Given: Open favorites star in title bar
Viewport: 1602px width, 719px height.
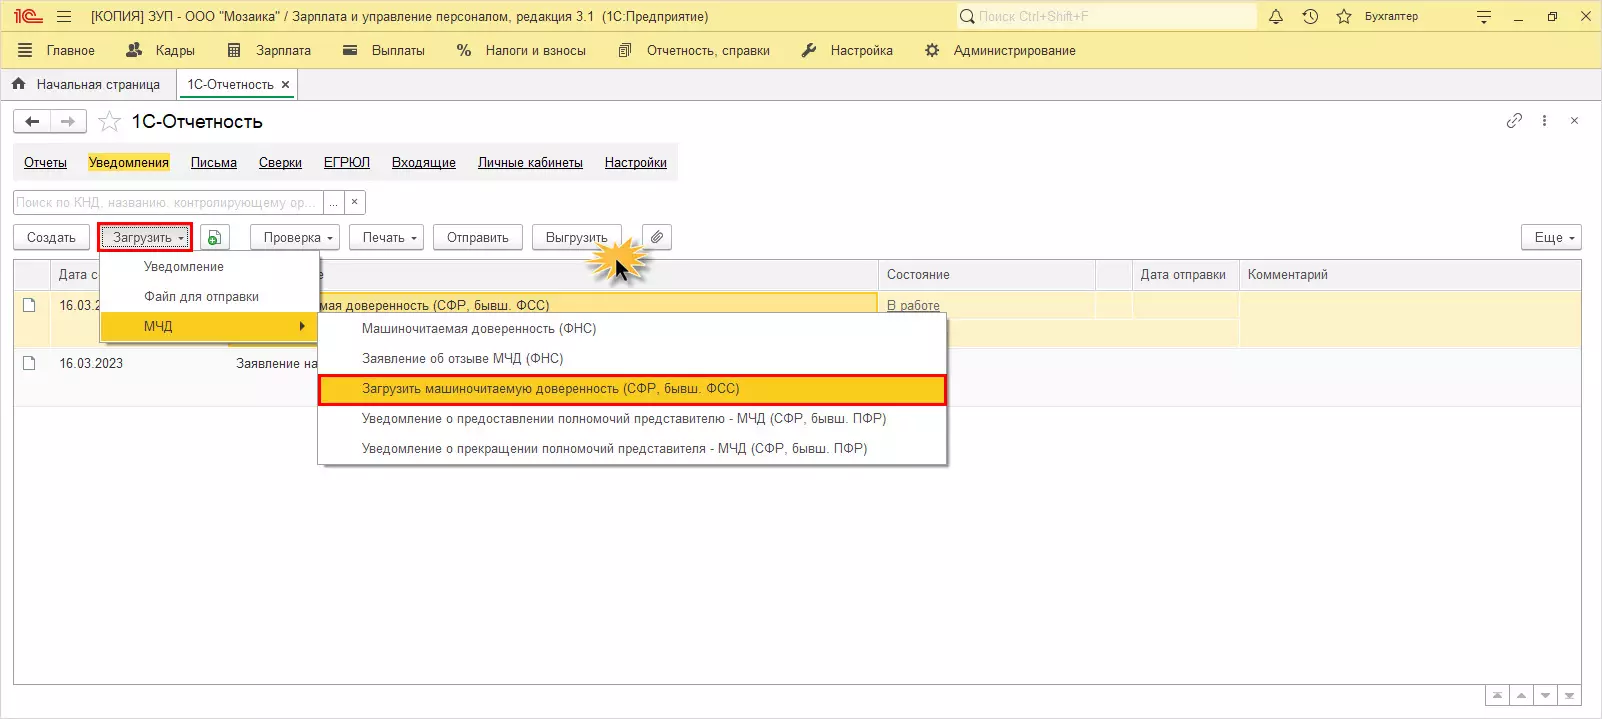Looking at the screenshot, I should point(1344,17).
